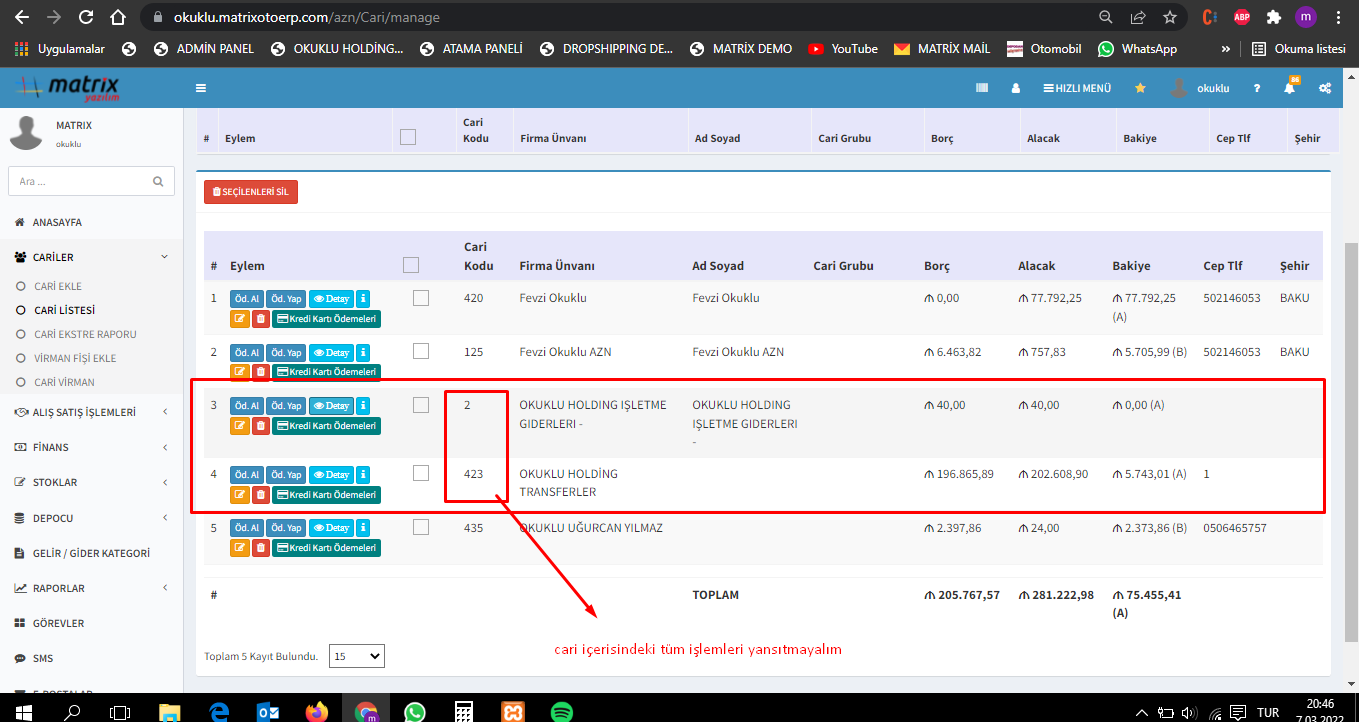Click the question mark help icon

[x=1257, y=88]
